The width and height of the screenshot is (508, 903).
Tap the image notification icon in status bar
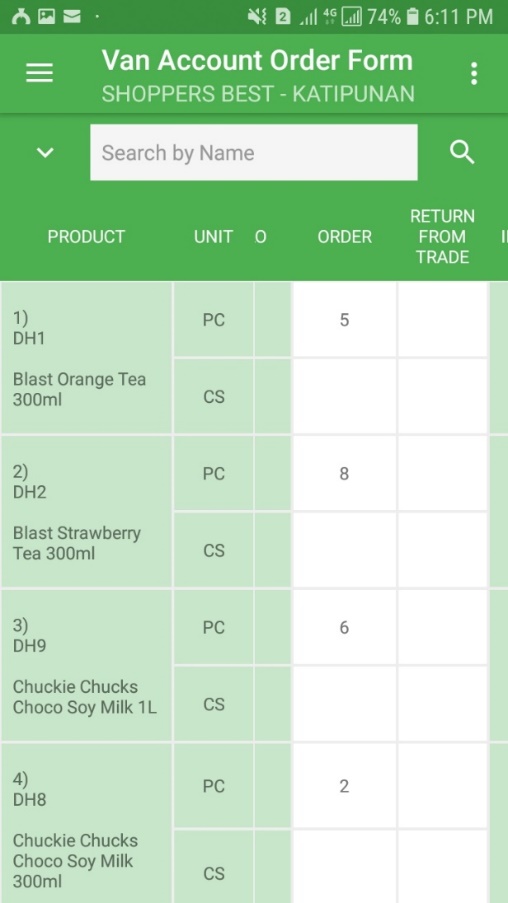[x=47, y=17]
